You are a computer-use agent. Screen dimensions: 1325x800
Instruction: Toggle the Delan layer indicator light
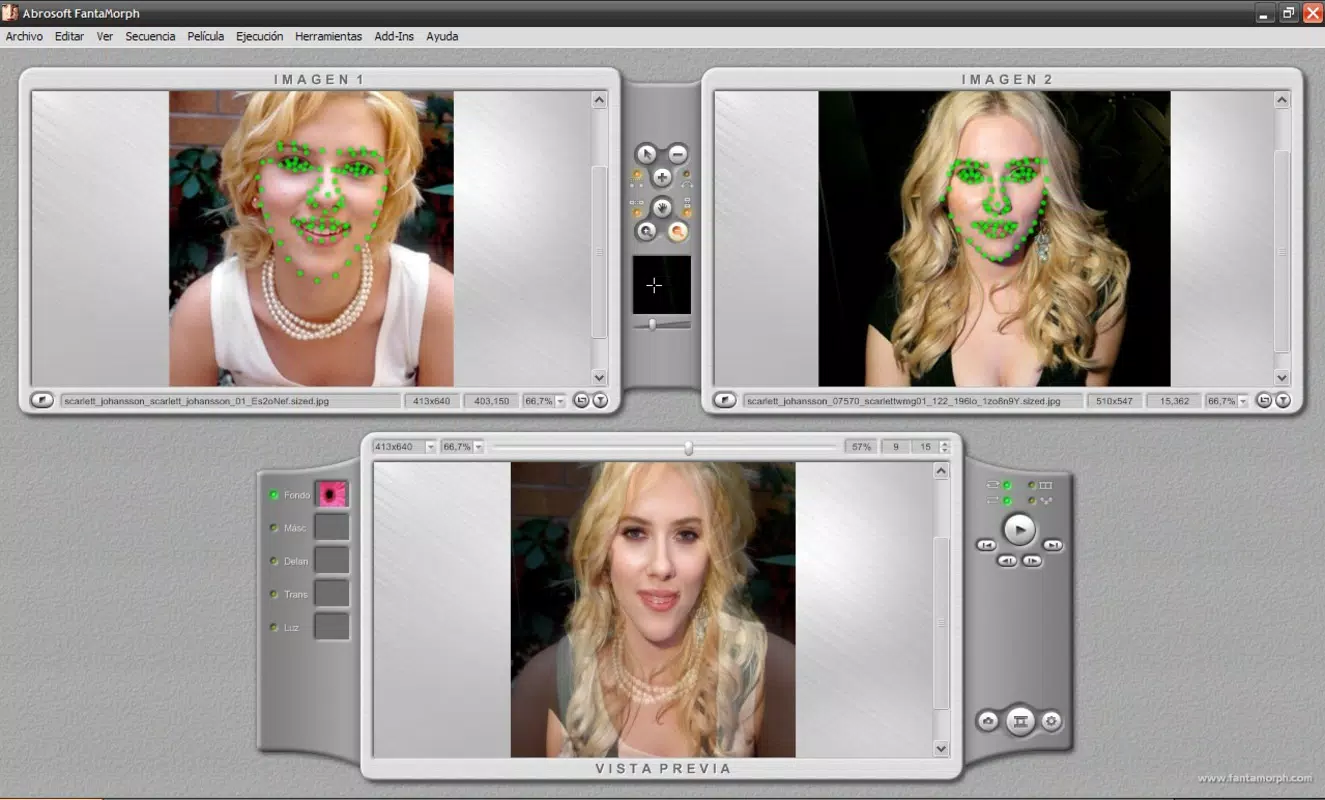point(274,561)
